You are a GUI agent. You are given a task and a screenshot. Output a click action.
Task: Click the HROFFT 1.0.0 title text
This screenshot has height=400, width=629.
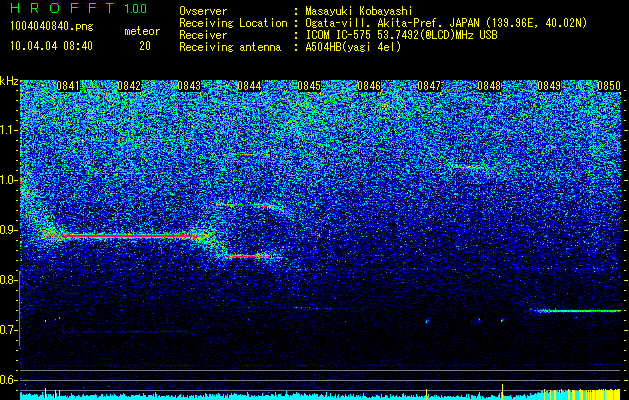(79, 8)
